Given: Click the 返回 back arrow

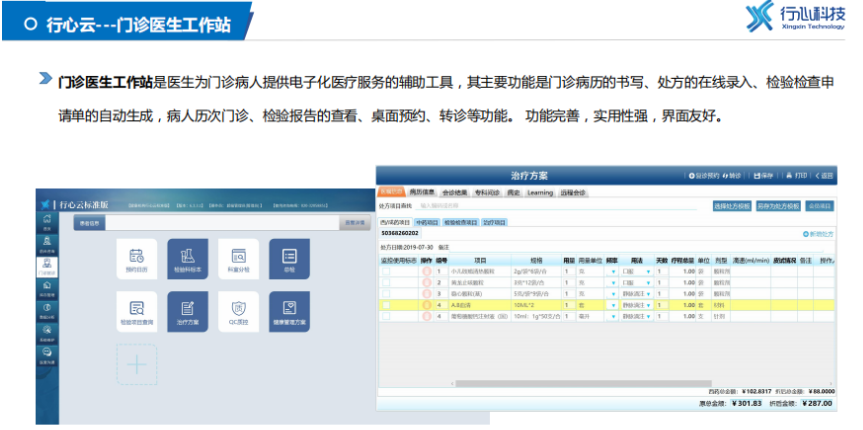Looking at the screenshot, I should [x=818, y=176].
